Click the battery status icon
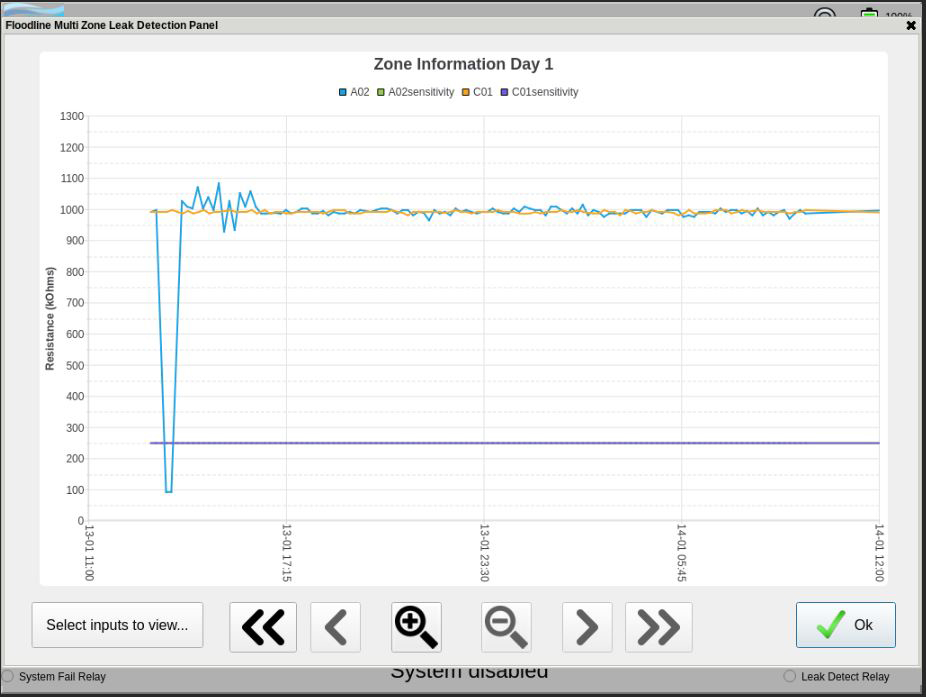926x697 pixels. click(869, 15)
